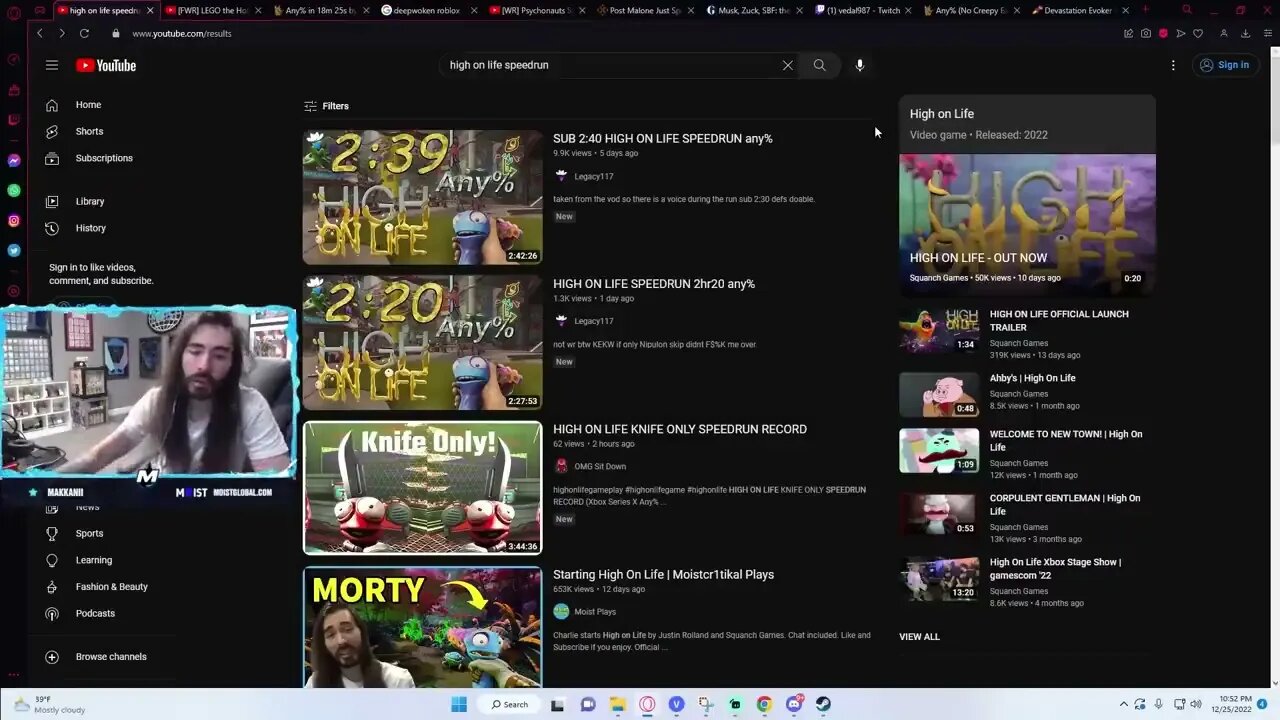Image resolution: width=1280 pixels, height=720 pixels.
Task: Open Windows Start menu
Action: click(x=459, y=704)
